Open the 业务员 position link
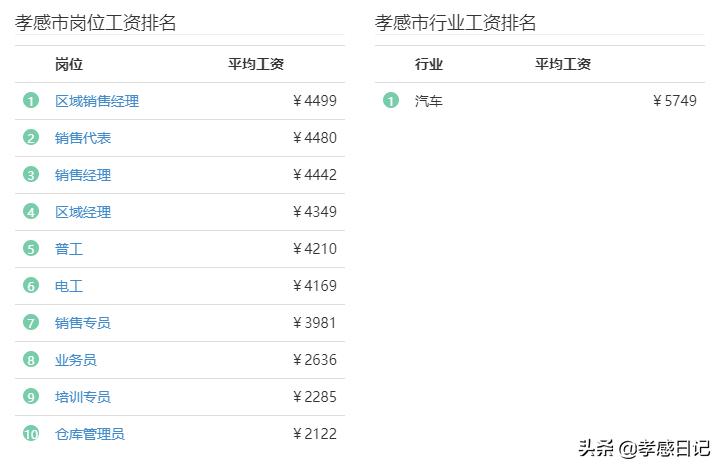Viewport: 724px width, 471px height. point(76,360)
